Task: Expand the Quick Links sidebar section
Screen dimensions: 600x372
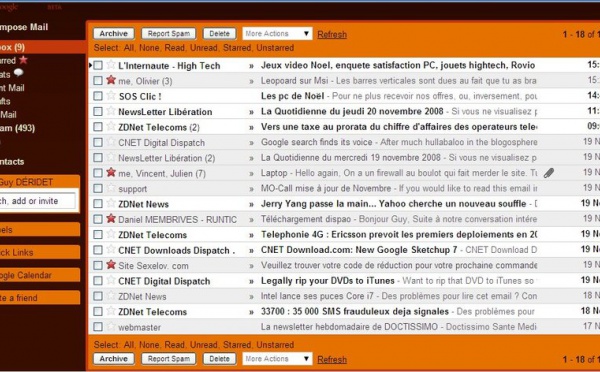Action: (39, 252)
